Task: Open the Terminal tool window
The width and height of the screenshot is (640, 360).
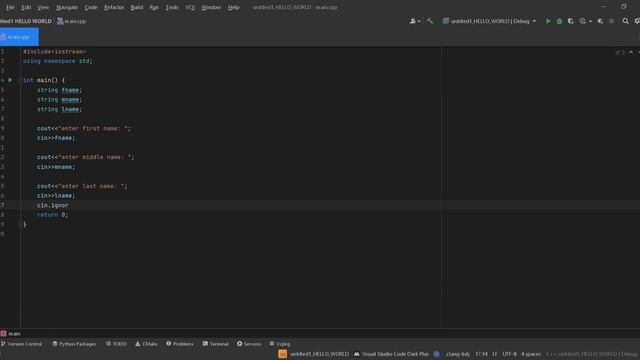Action: click(216, 344)
